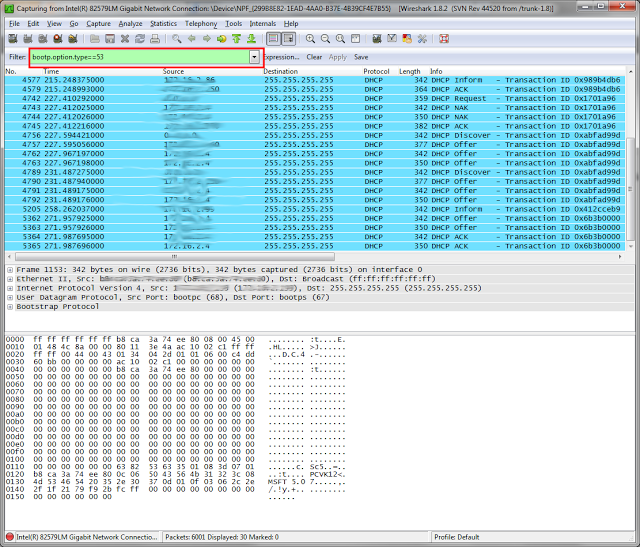Click the find packet magnifier icon
The image size is (640, 547).
(177, 38)
